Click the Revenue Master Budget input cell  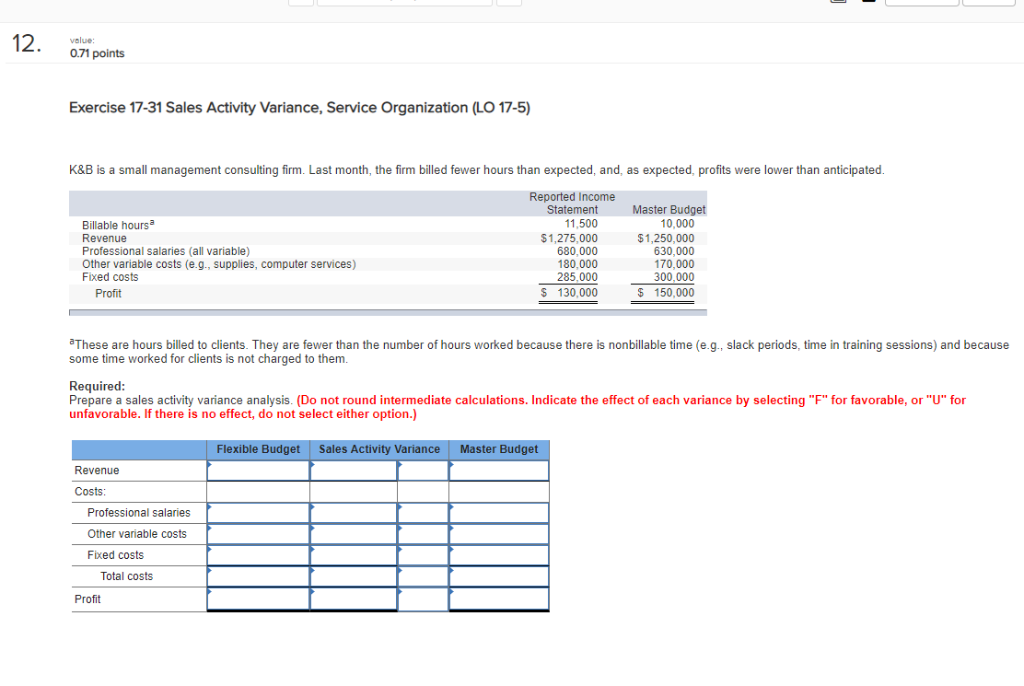498,470
